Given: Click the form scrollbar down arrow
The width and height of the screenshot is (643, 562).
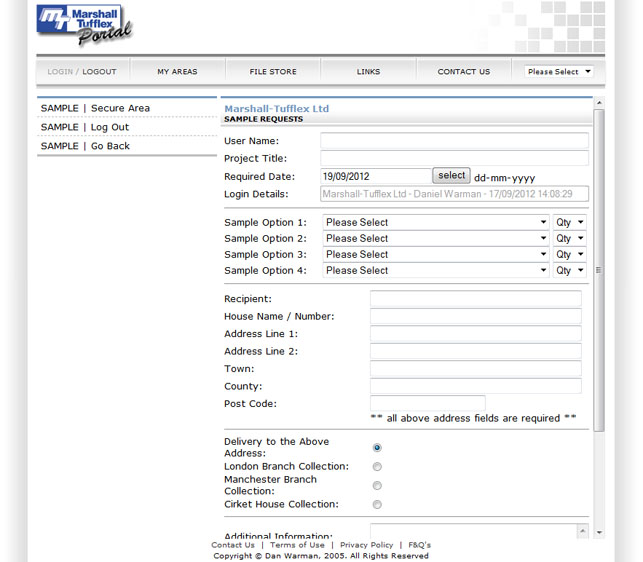Looking at the screenshot, I should tap(599, 533).
